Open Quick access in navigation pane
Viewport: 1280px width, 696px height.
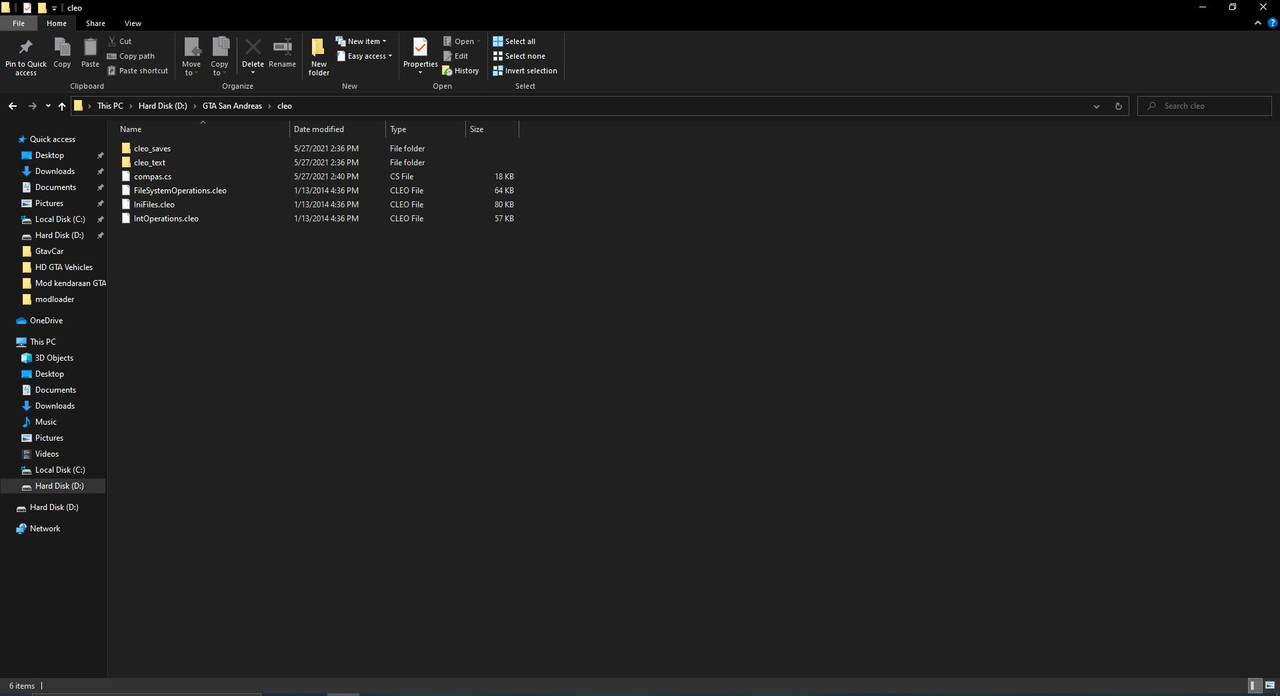[x=52, y=139]
